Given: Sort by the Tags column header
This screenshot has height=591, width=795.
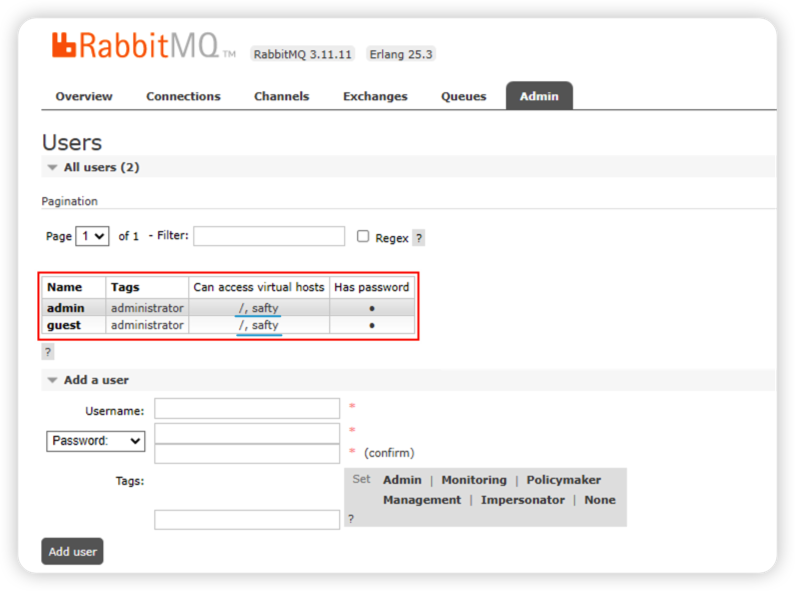Looking at the screenshot, I should click(x=125, y=287).
